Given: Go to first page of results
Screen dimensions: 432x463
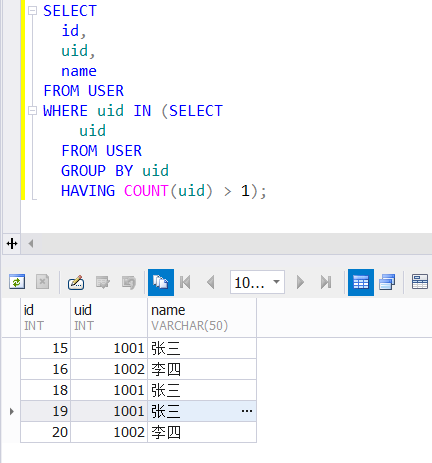Looking at the screenshot, I should (185, 282).
